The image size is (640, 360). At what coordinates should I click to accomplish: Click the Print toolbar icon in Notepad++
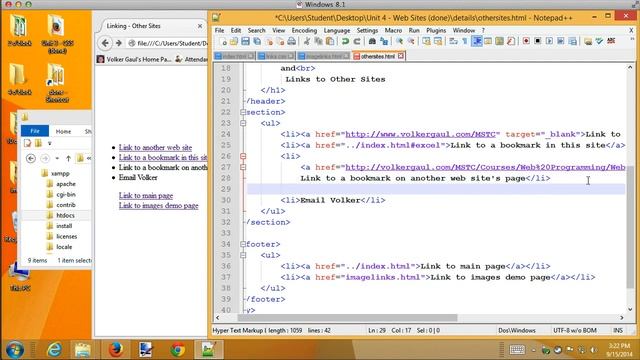(291, 41)
